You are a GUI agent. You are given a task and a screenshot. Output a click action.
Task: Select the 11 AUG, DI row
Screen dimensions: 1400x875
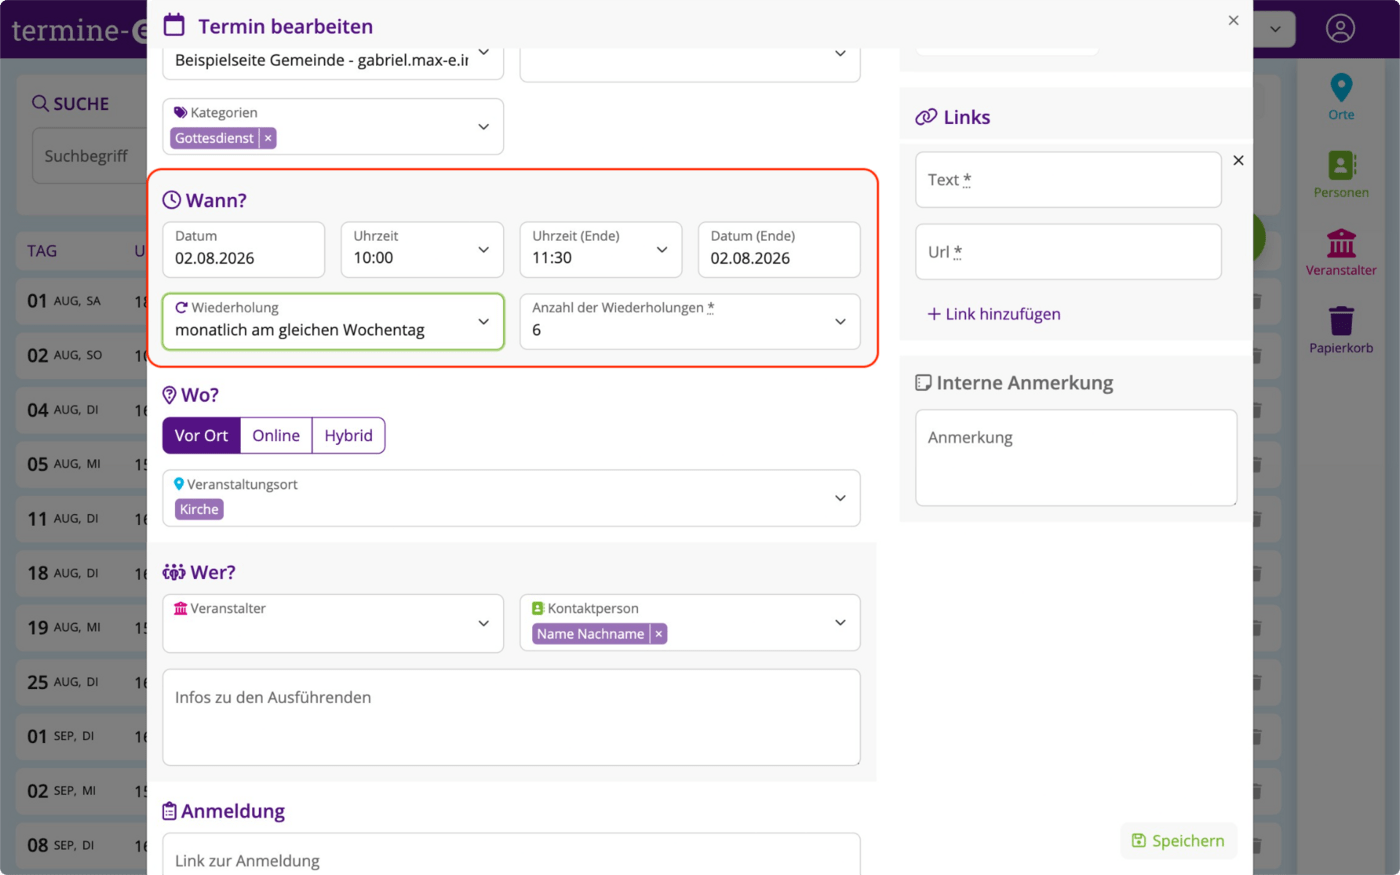[82, 519]
